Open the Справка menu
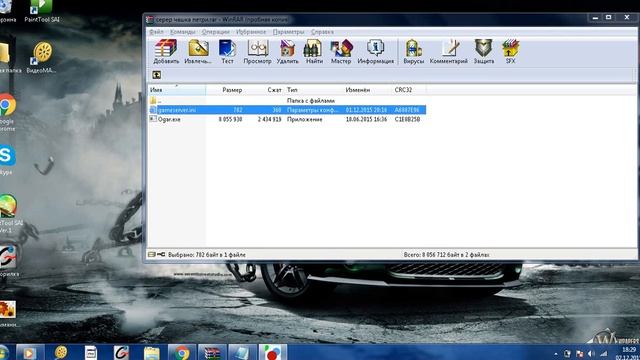 [x=322, y=32]
